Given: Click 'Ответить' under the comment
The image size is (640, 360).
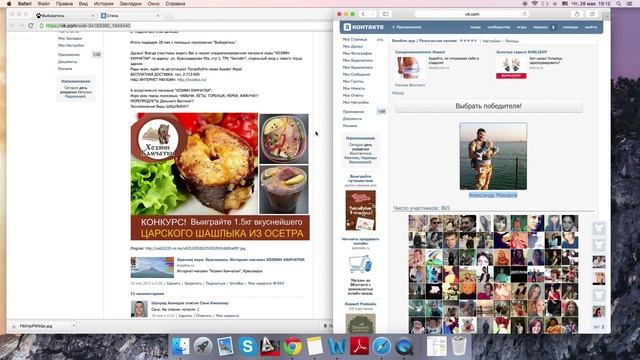Looking at the screenshot, I should coord(204,316).
